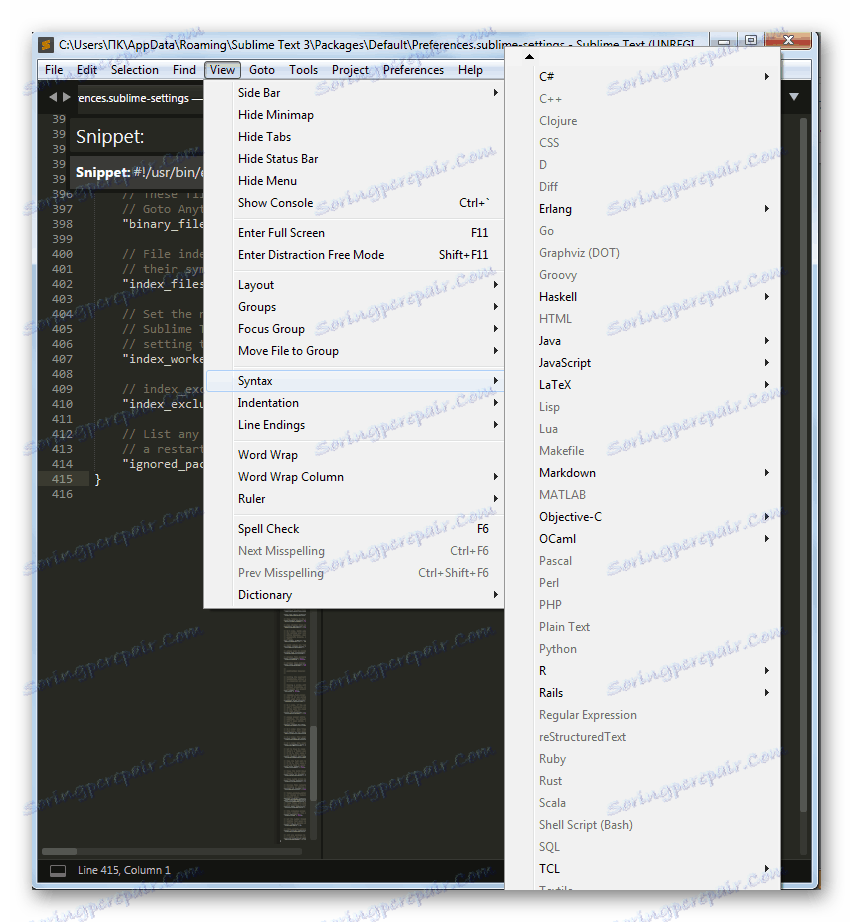Viewport: 853px width, 922px height.
Task: Enable Word Wrap
Action: coord(266,454)
